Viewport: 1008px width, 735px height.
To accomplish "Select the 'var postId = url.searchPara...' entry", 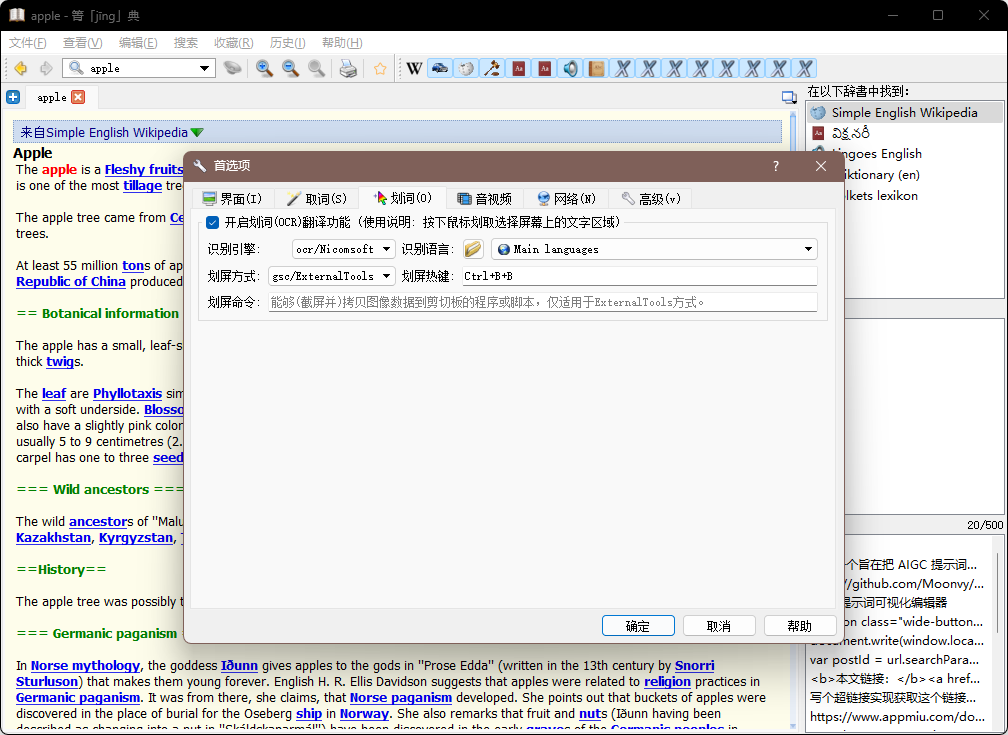I will coord(897,660).
